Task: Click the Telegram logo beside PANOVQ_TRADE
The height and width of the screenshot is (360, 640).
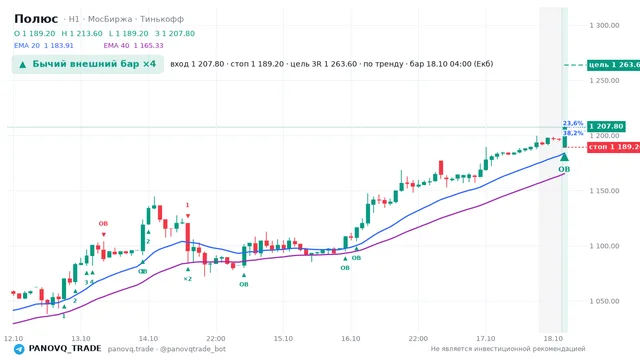Action: [x=19, y=349]
